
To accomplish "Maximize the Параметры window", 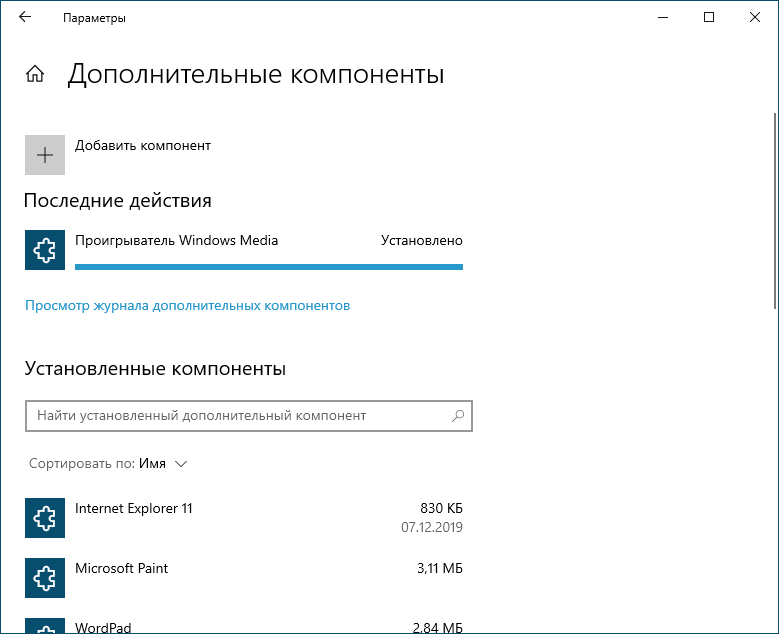I will click(x=709, y=17).
